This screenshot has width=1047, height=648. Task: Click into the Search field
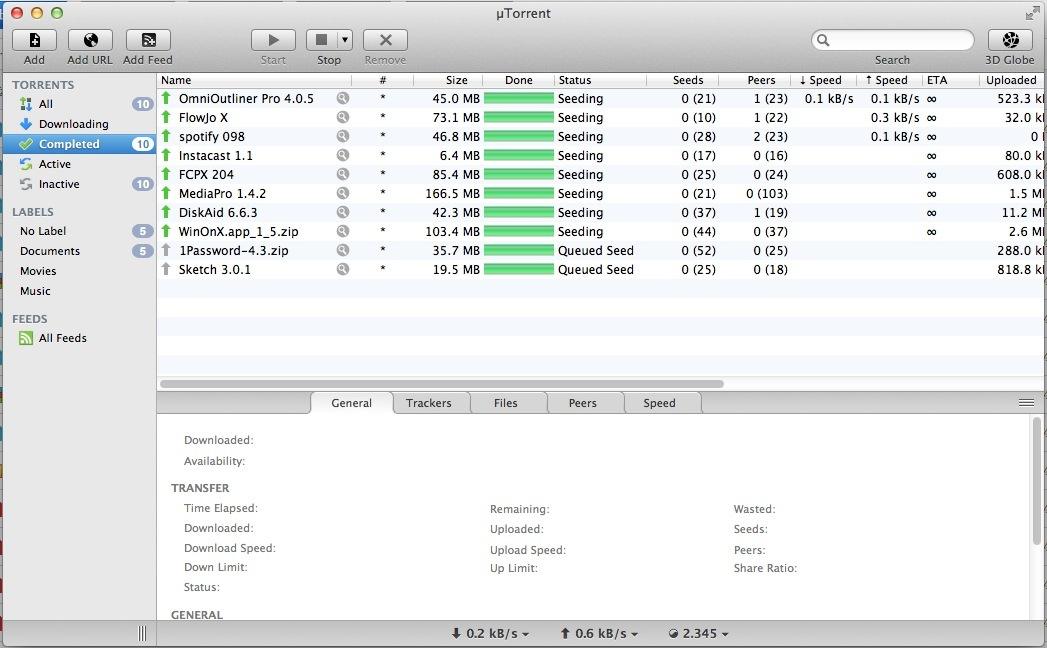[893, 40]
